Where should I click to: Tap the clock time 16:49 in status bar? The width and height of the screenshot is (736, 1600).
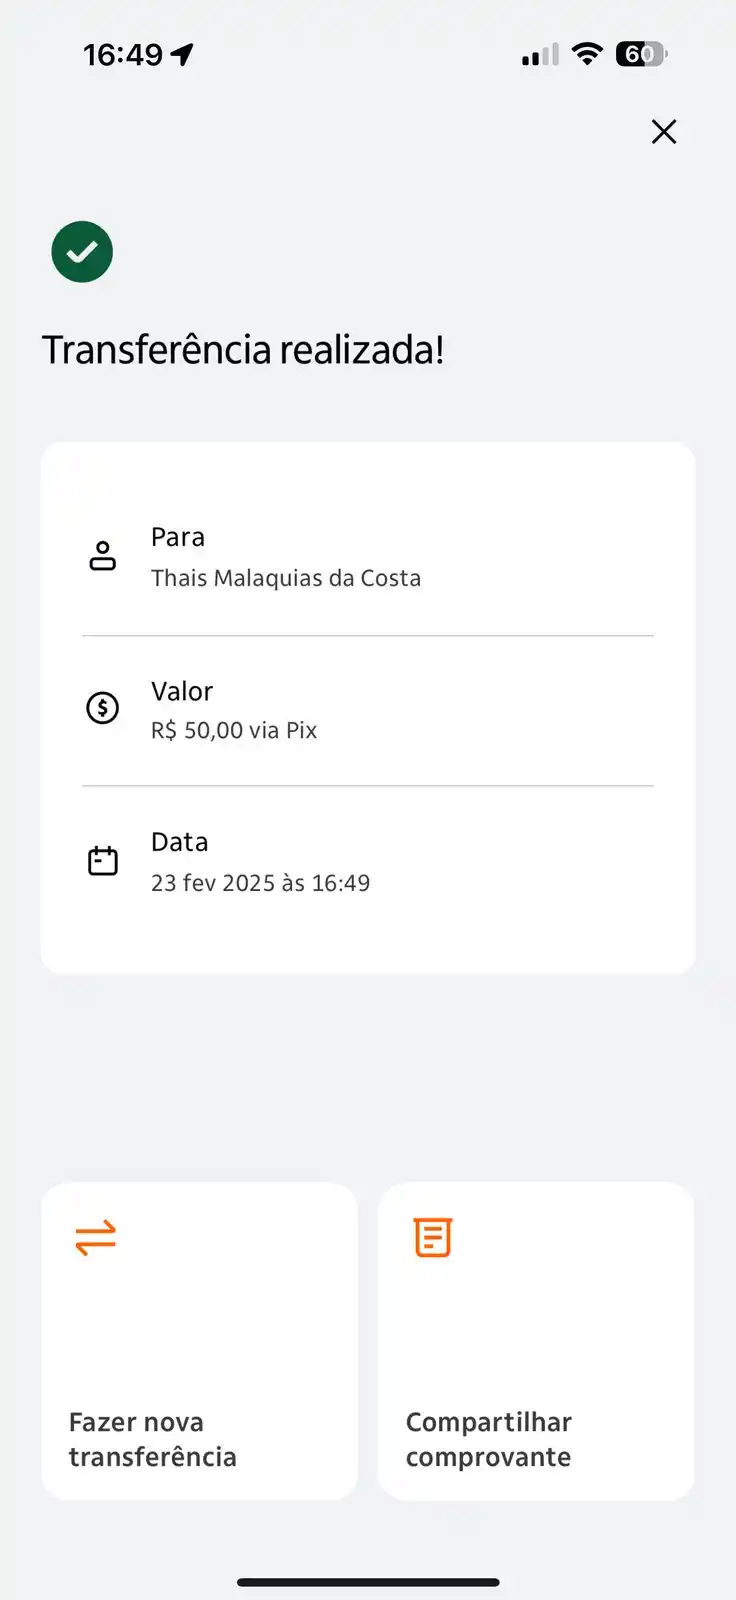pyautogui.click(x=123, y=55)
